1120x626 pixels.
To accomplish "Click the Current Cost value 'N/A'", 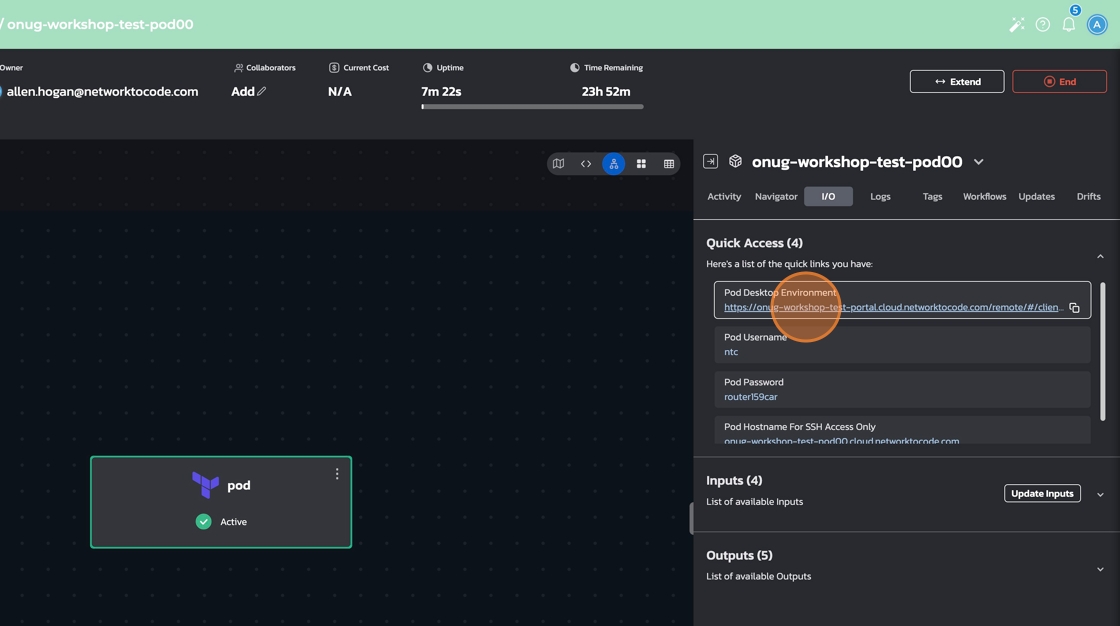I will [339, 91].
